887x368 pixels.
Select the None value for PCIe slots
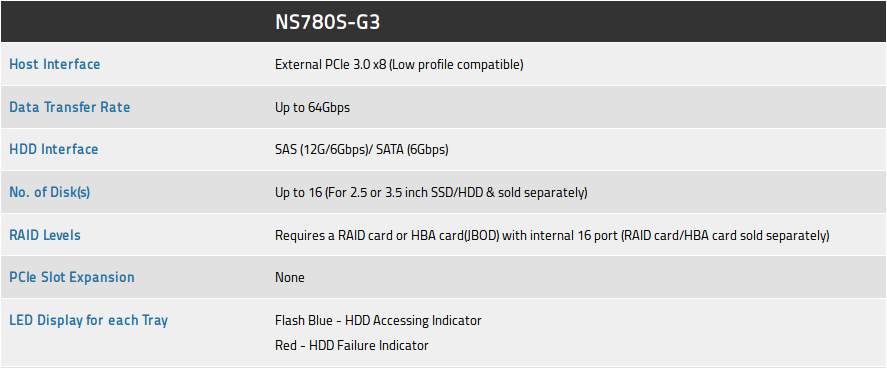tap(290, 278)
